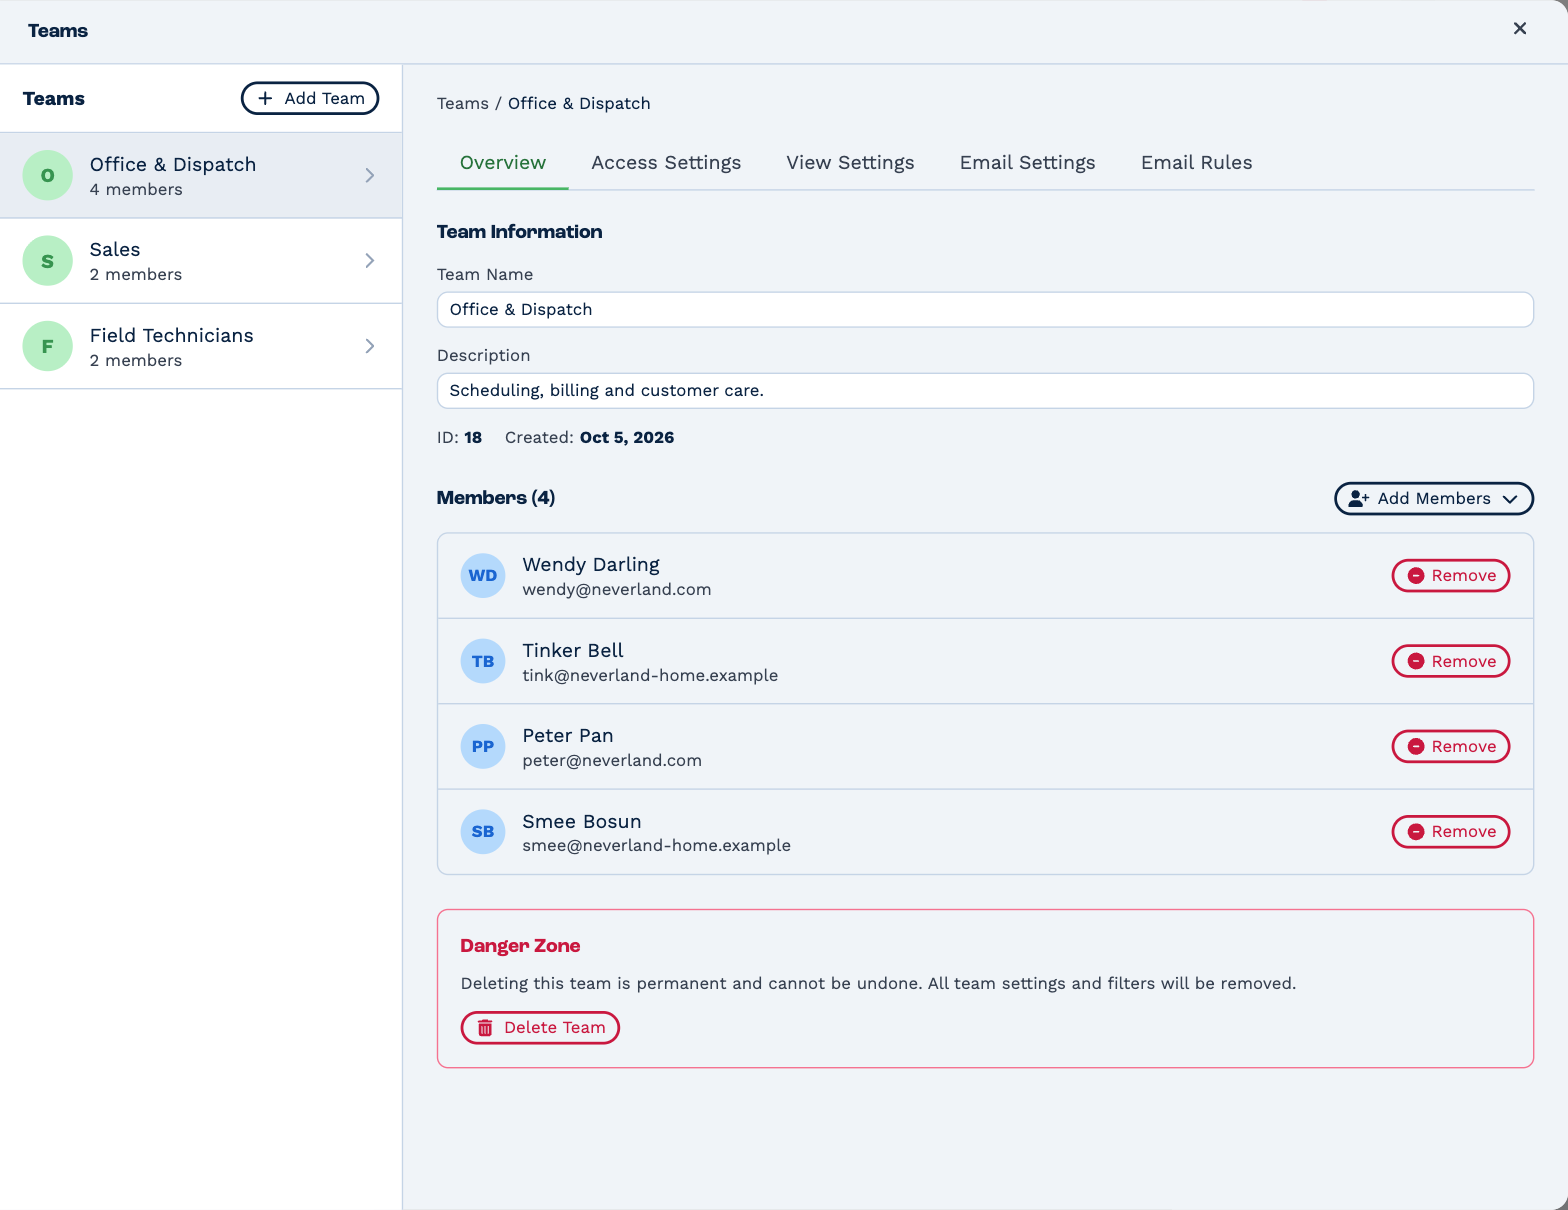Click the WD avatar for Wendy Darling
Image resolution: width=1568 pixels, height=1210 pixels.
tap(483, 576)
